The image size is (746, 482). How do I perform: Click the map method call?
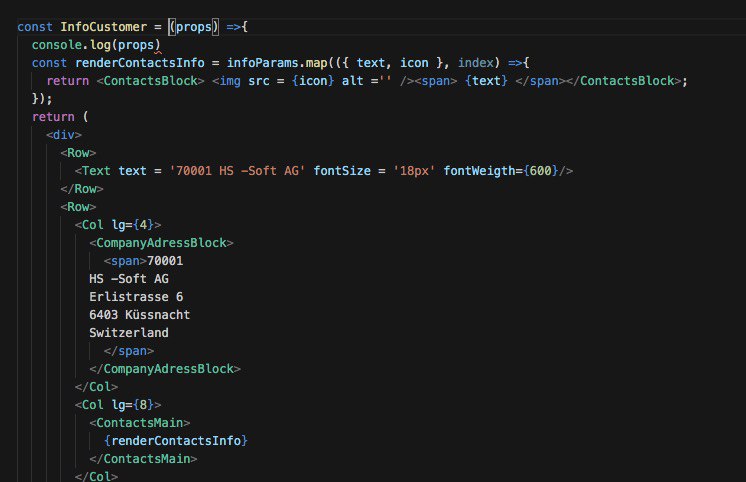(316, 63)
